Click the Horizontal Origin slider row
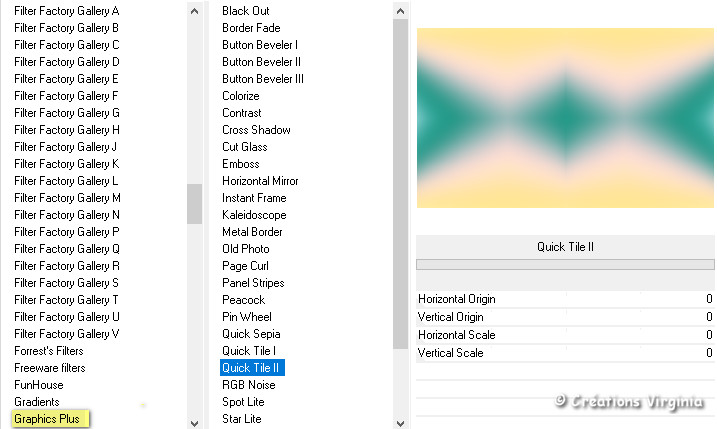 coord(565,299)
